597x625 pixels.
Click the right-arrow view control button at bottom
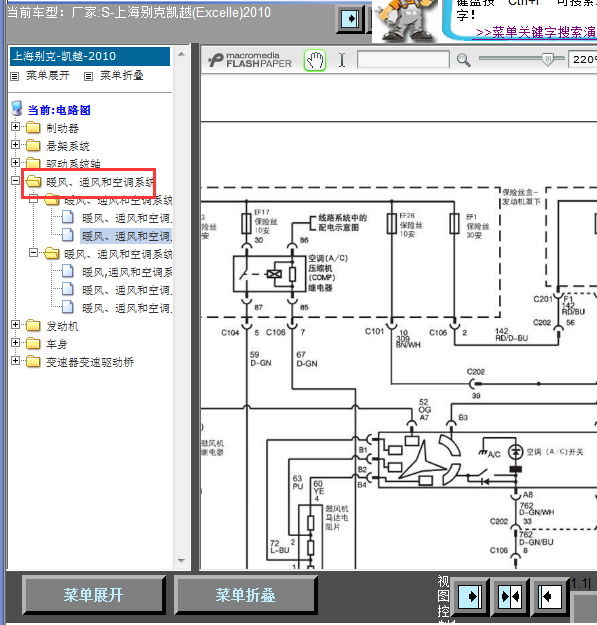470,597
